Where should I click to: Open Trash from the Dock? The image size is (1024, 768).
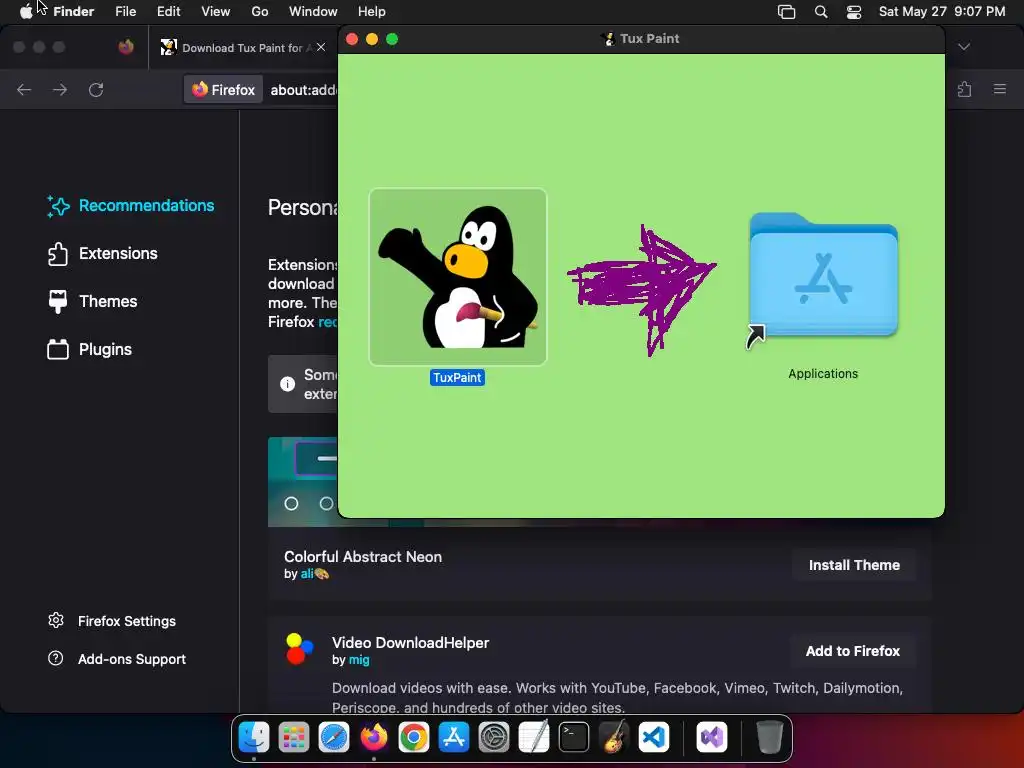coord(769,738)
